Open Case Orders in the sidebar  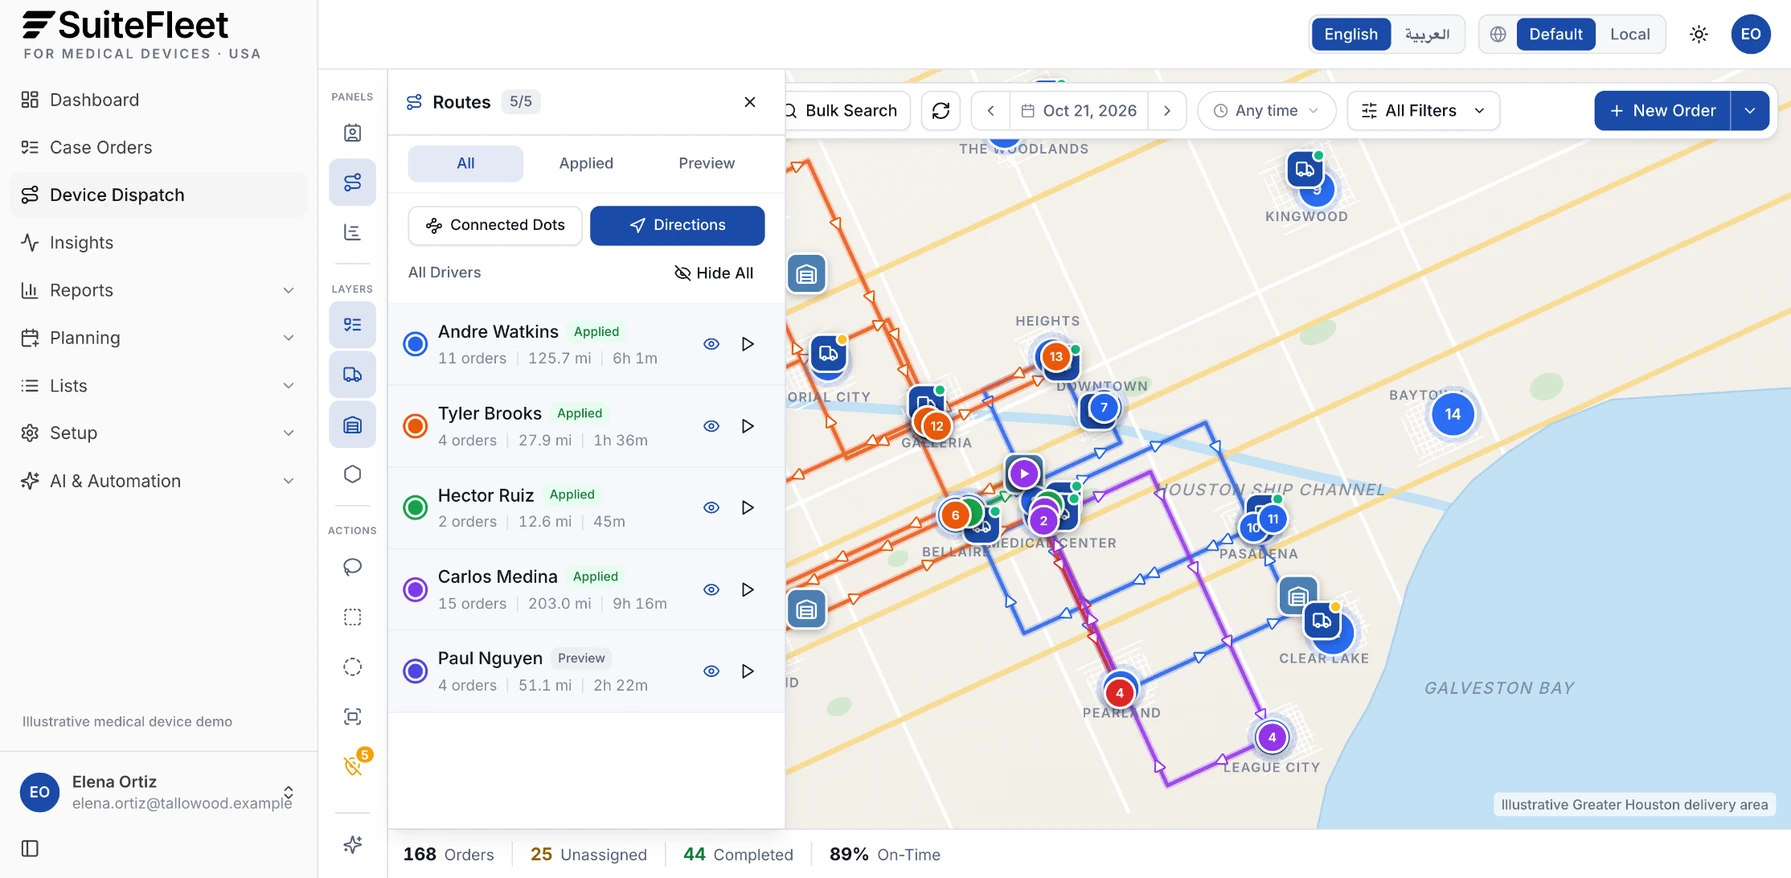(159, 147)
